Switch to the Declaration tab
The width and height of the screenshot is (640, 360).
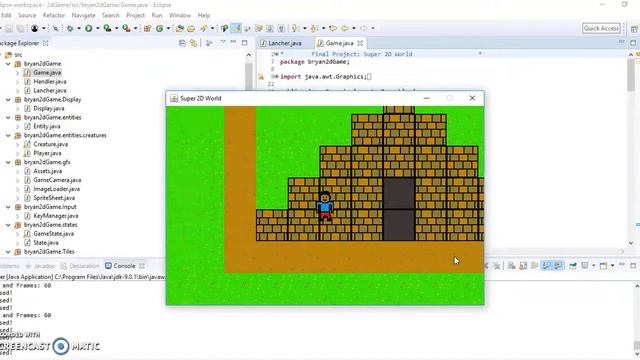(84, 266)
